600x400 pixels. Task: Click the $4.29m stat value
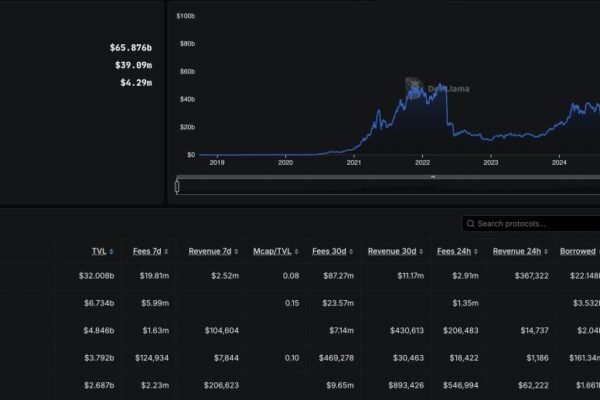click(x=136, y=83)
